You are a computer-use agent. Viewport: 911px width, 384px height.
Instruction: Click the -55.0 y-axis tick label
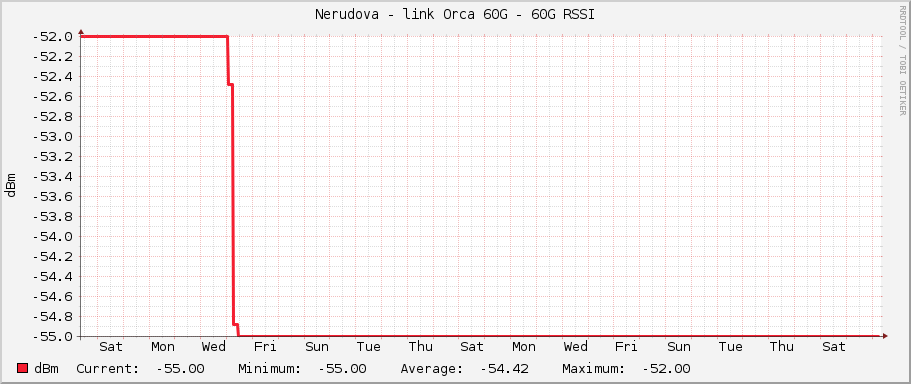52,336
